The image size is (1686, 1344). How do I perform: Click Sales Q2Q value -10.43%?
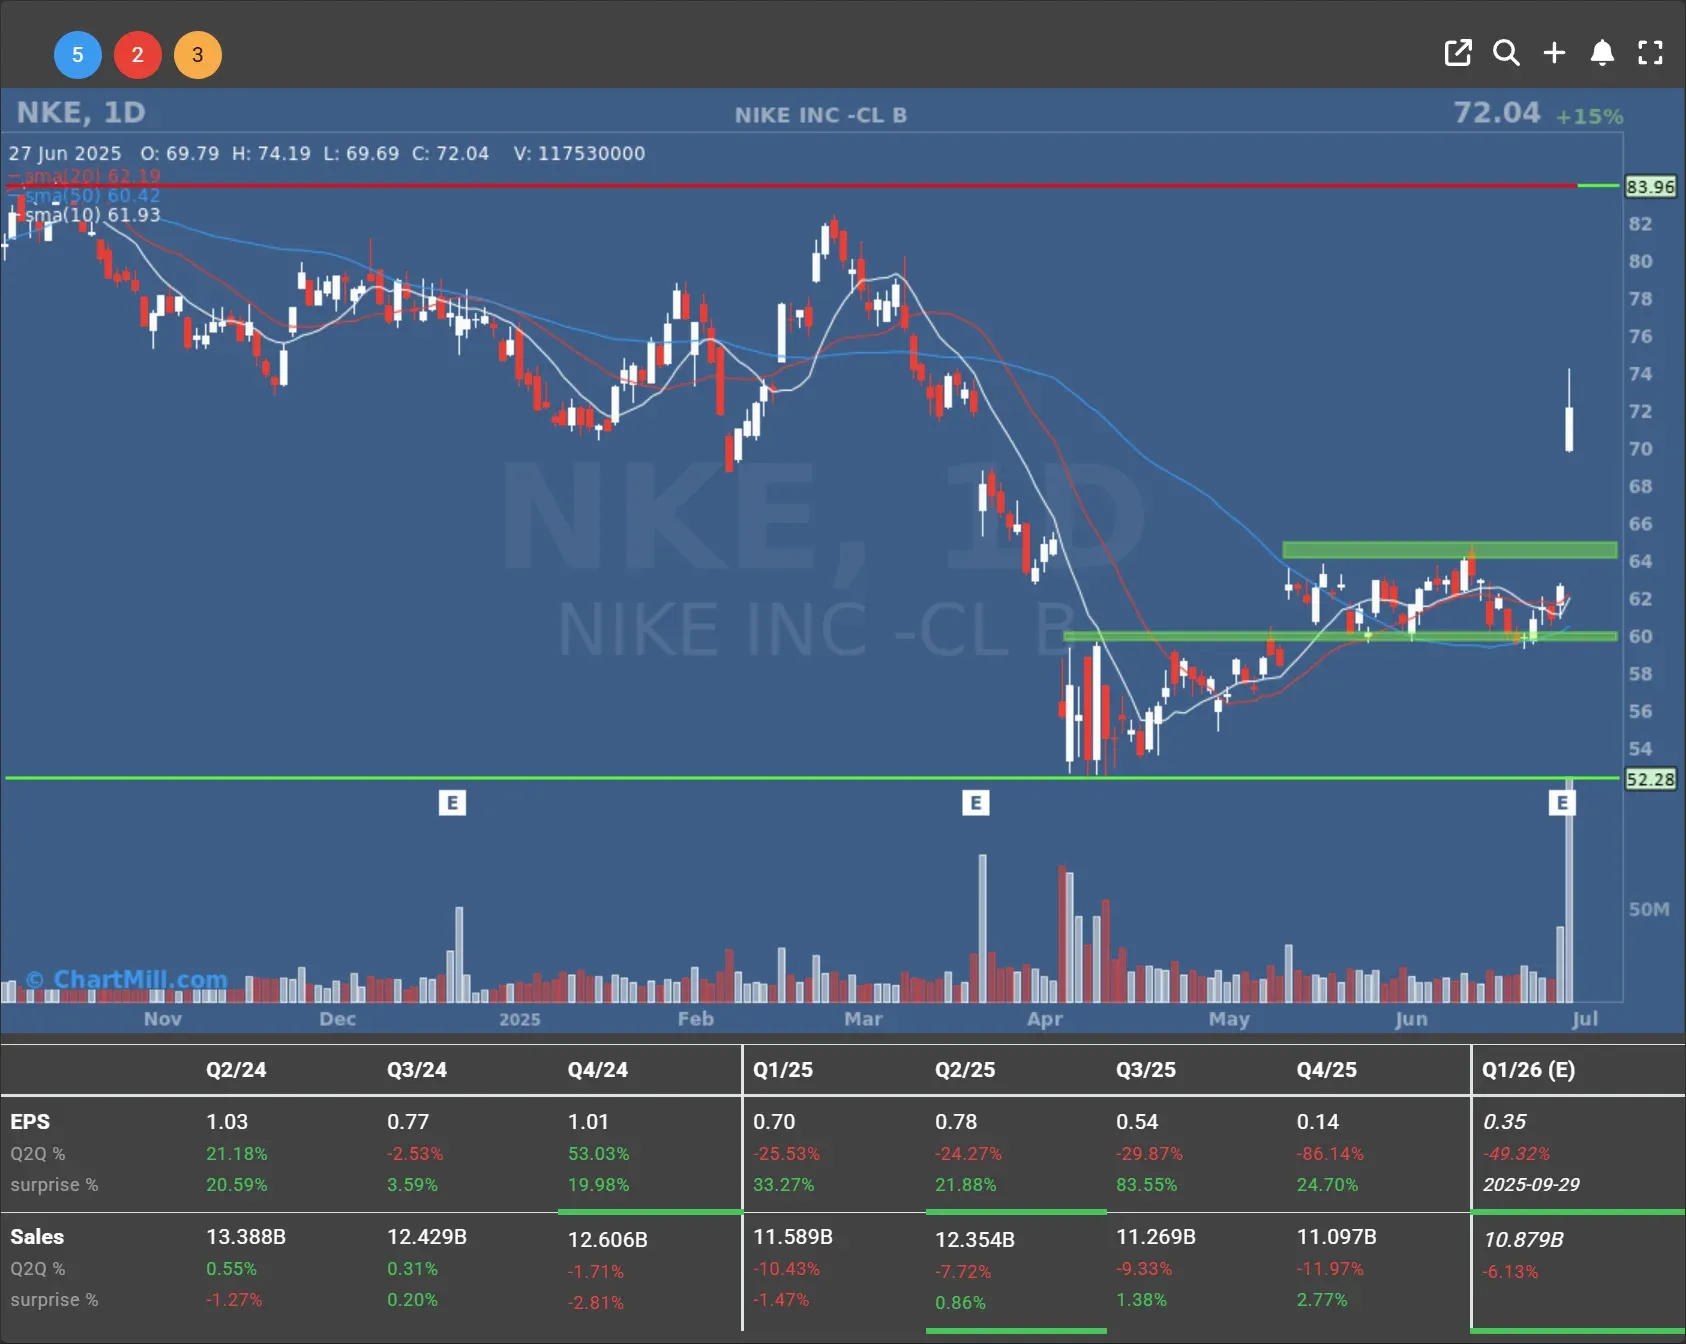(x=786, y=1269)
